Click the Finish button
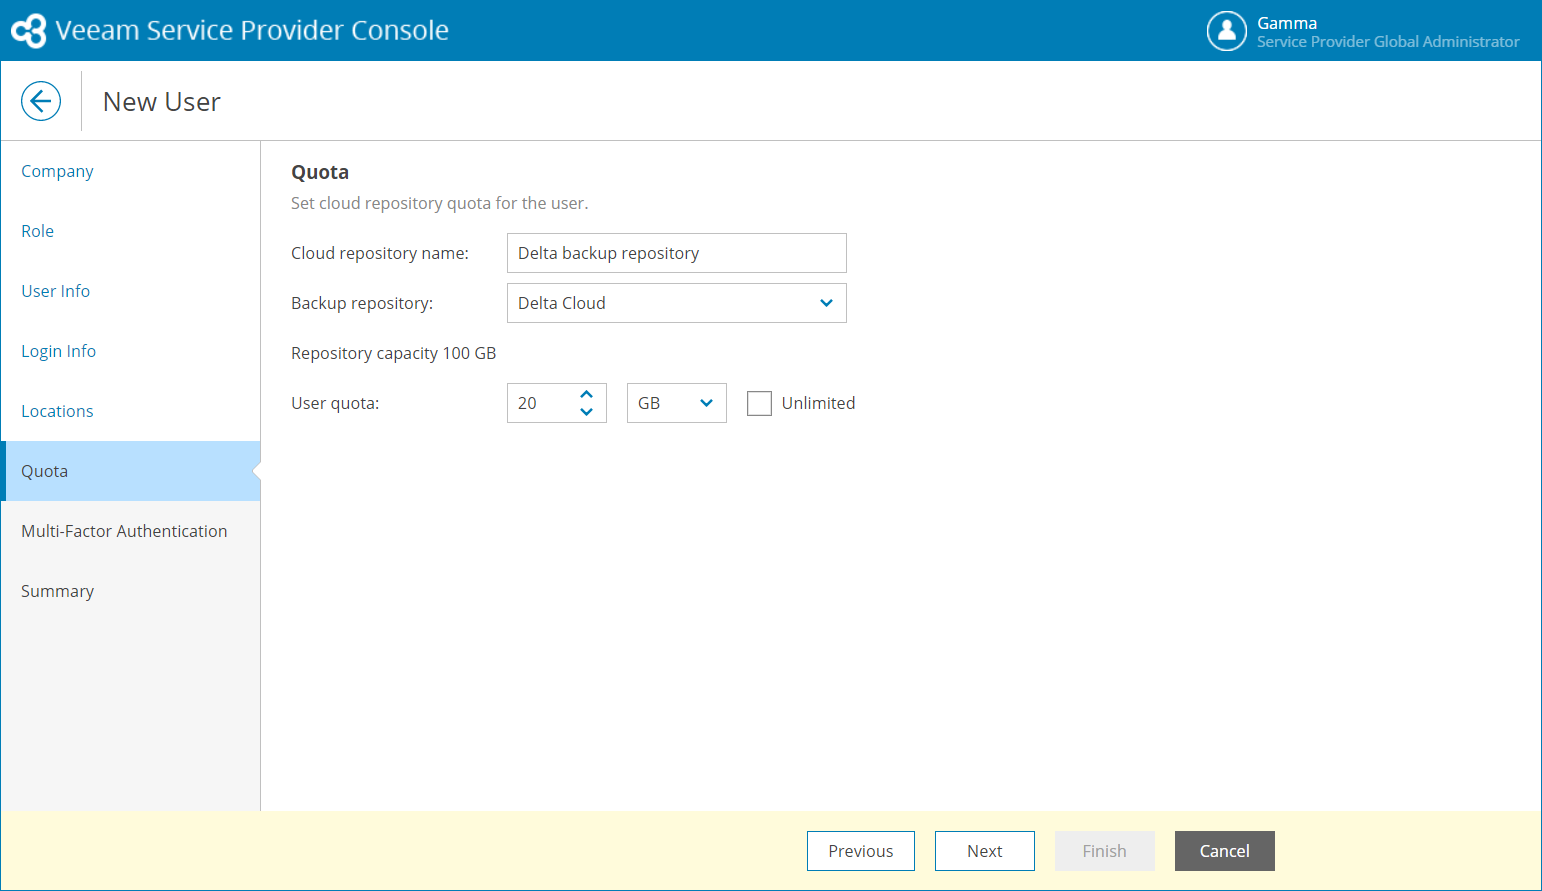1542x891 pixels. (1105, 851)
